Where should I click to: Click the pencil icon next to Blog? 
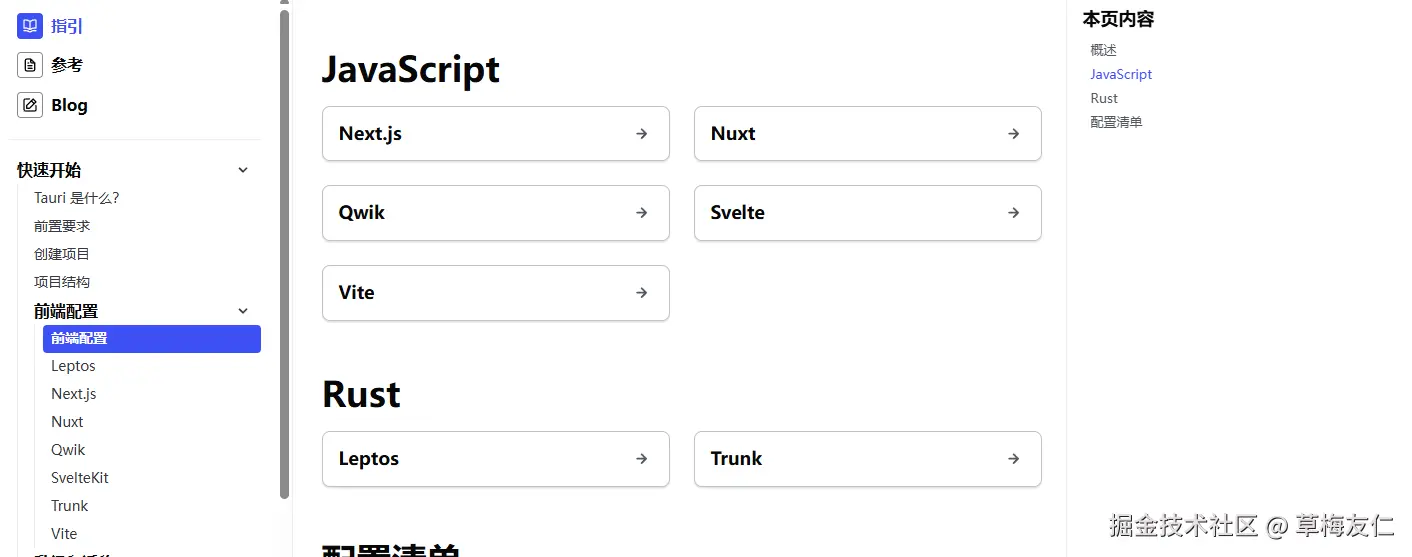tap(30, 105)
